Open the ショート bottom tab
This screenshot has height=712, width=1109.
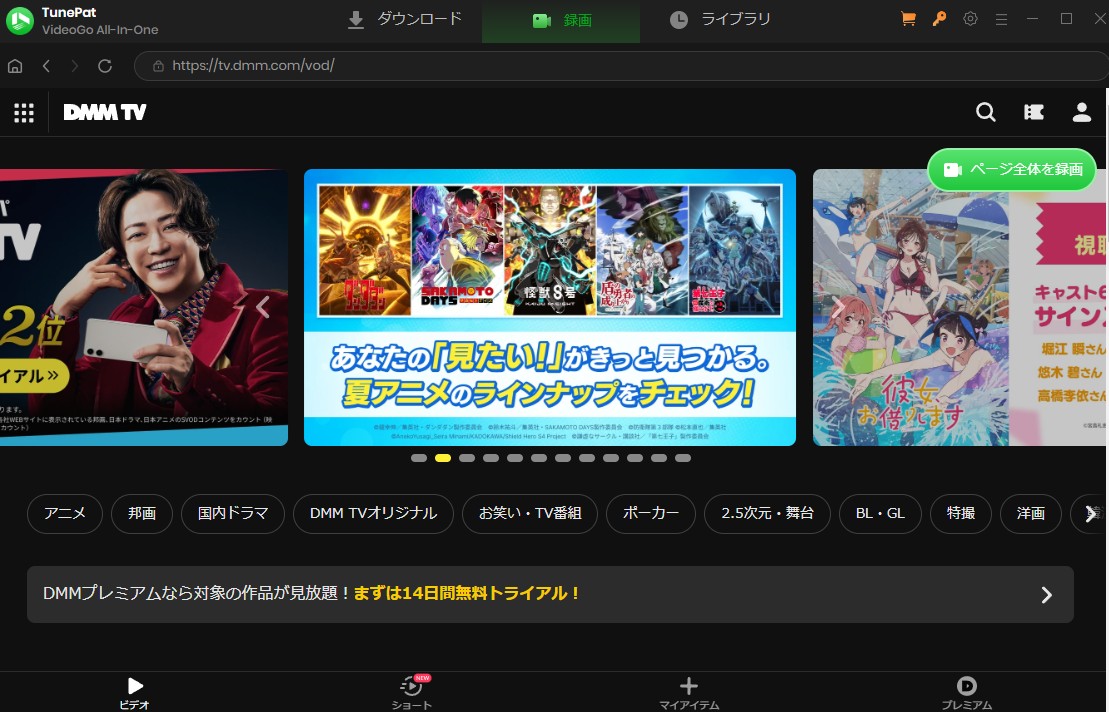point(412,693)
